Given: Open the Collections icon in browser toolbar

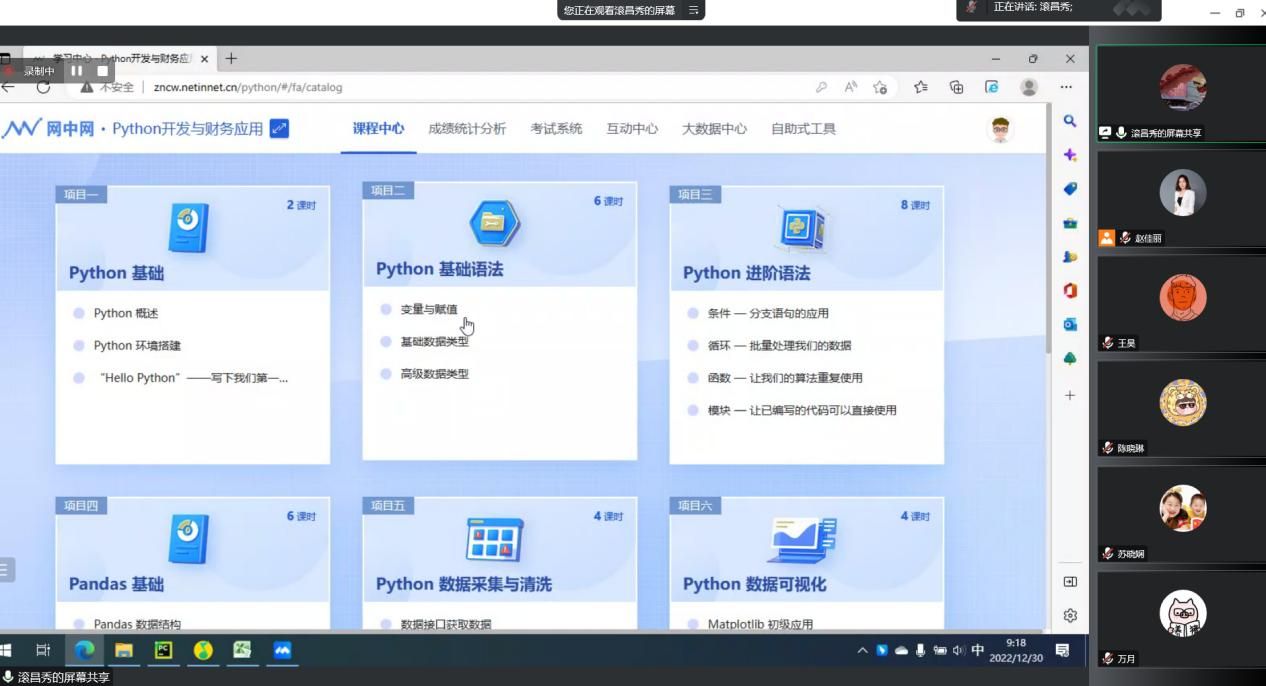Looking at the screenshot, I should (956, 87).
